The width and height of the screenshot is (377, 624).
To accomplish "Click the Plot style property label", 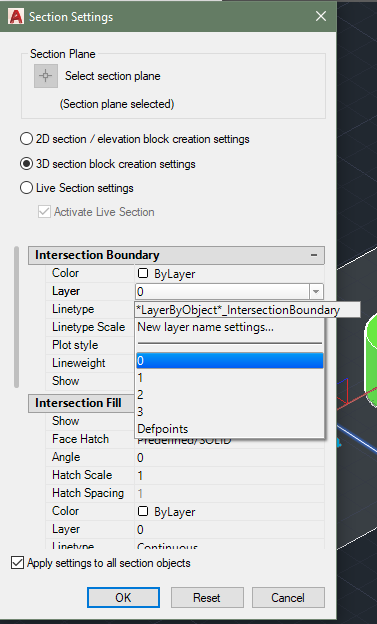I will [x=75, y=345].
